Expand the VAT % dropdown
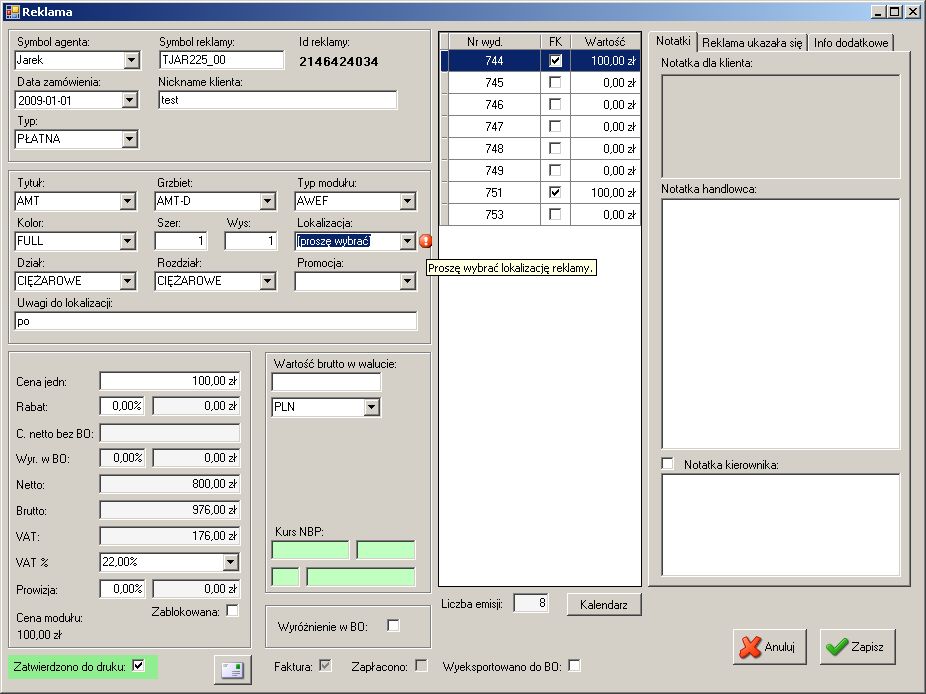This screenshot has height=694, width=926. coord(231,563)
